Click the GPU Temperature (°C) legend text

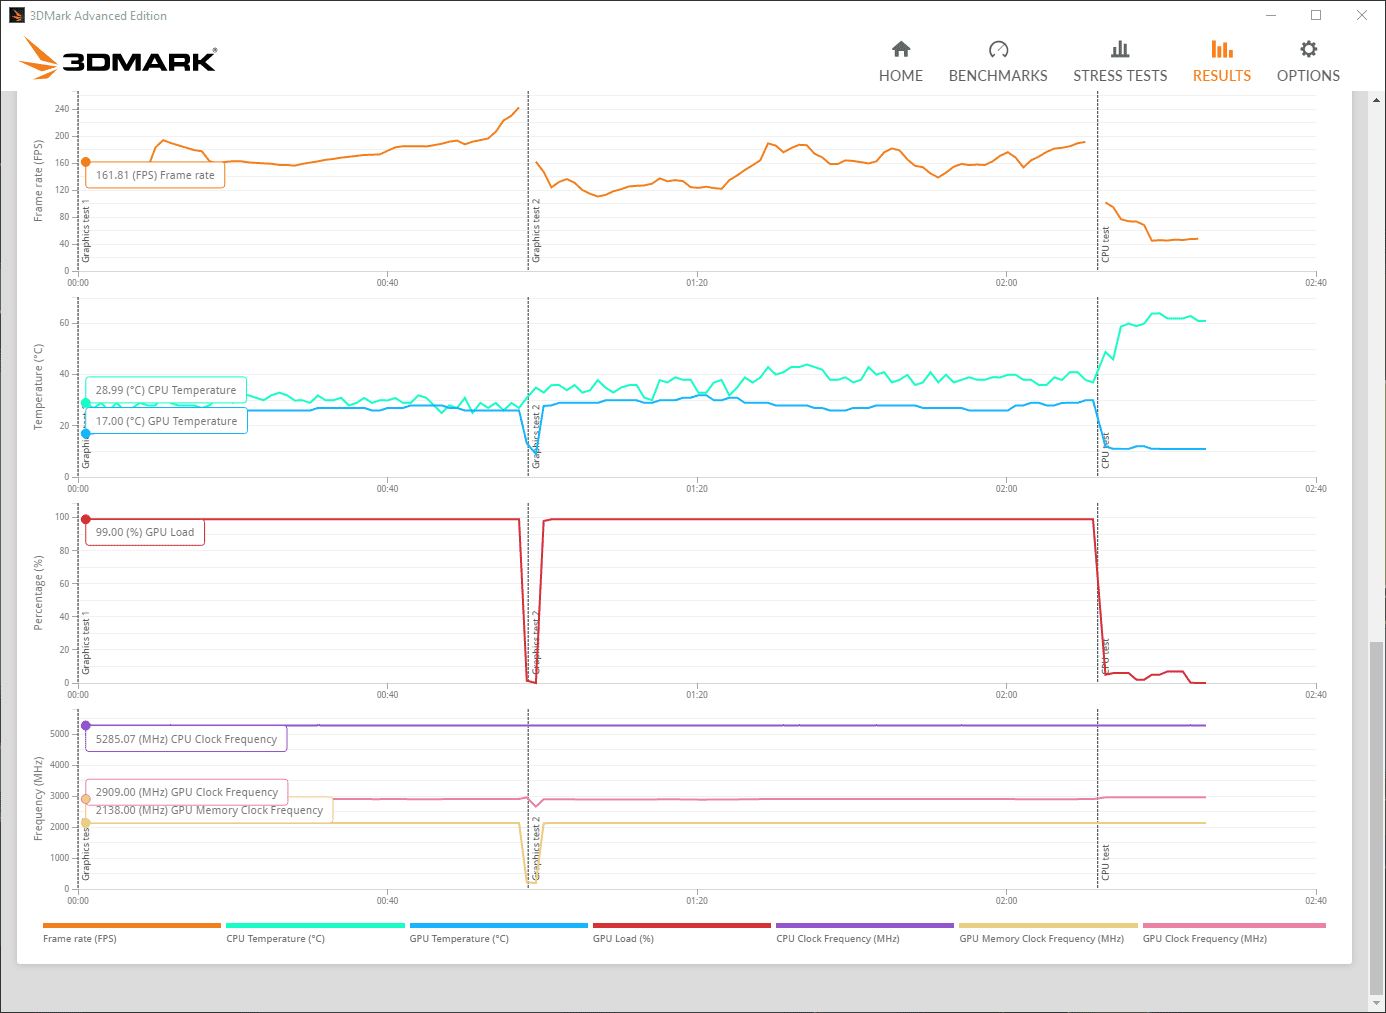pyautogui.click(x=459, y=939)
